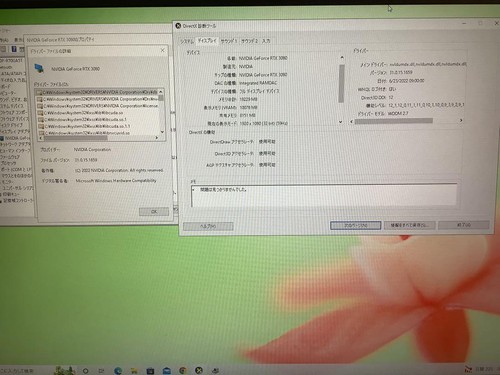Click down arrow of device info scrollbar
The width and height of the screenshot is (500, 375).
[340, 122]
